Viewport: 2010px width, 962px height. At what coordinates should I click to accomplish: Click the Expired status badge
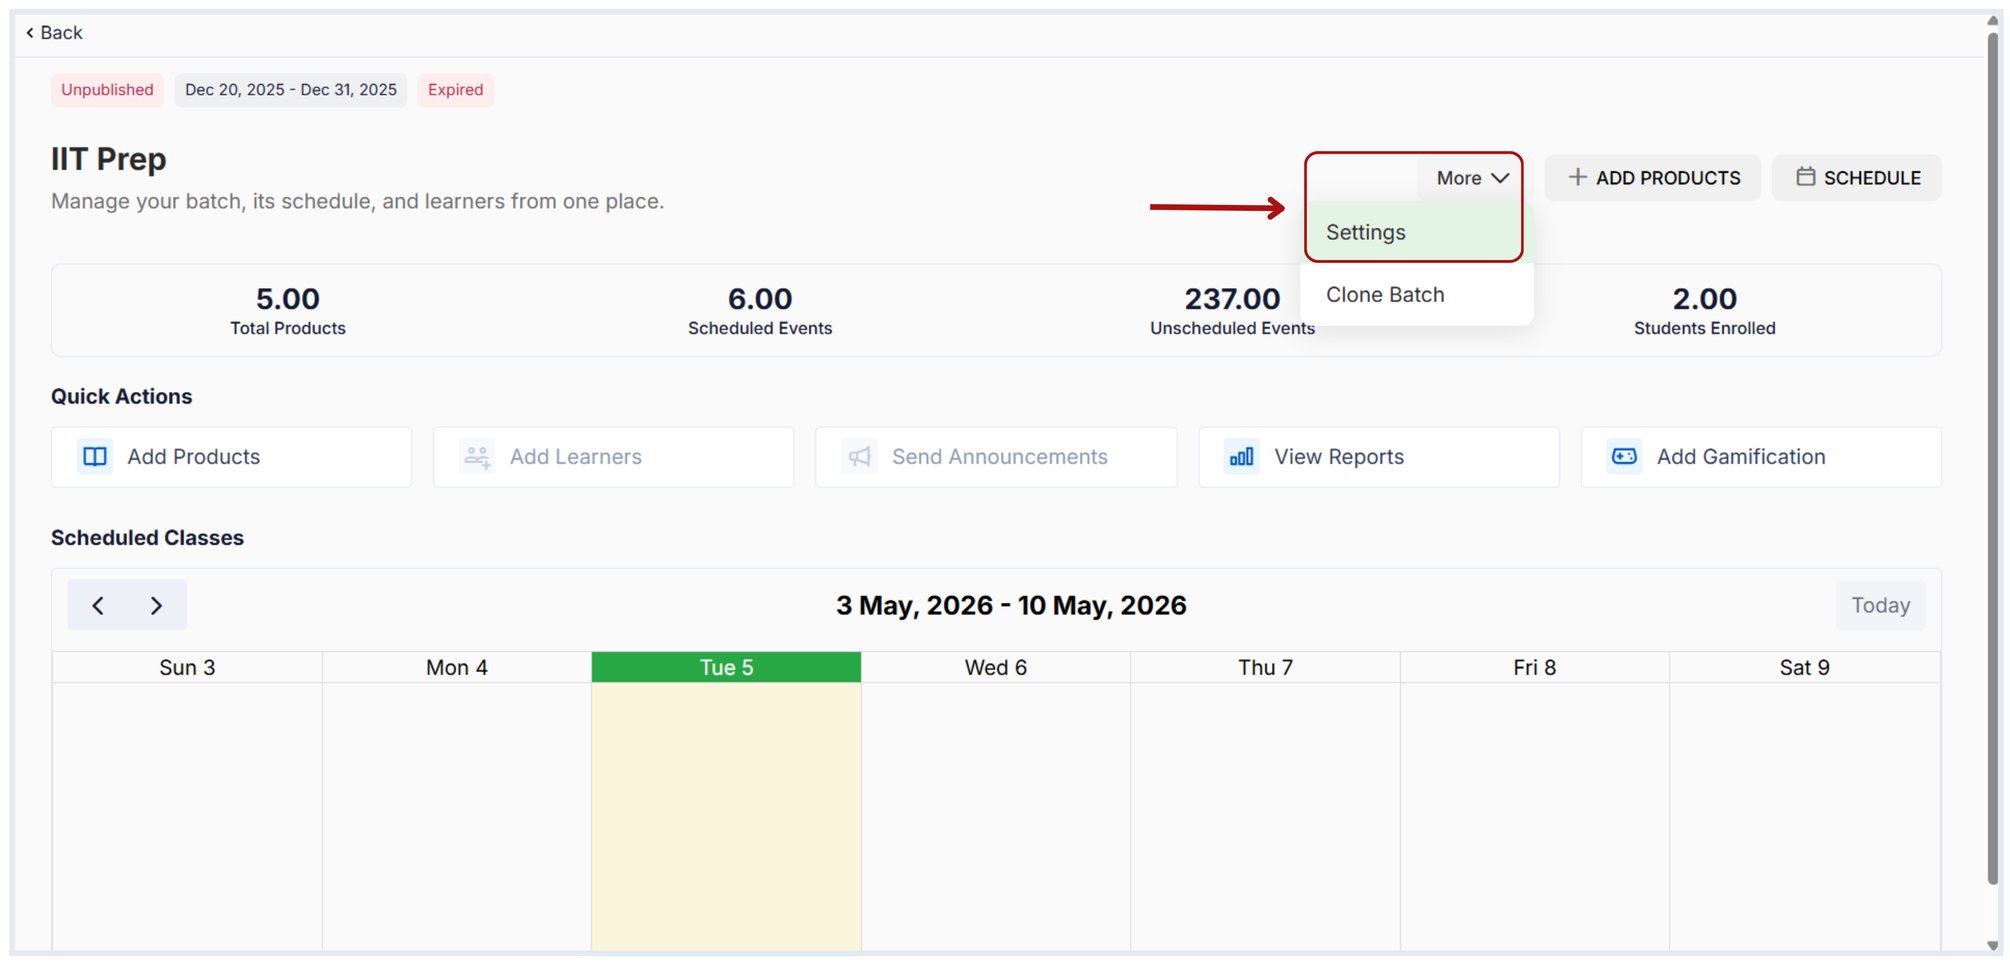pos(456,90)
